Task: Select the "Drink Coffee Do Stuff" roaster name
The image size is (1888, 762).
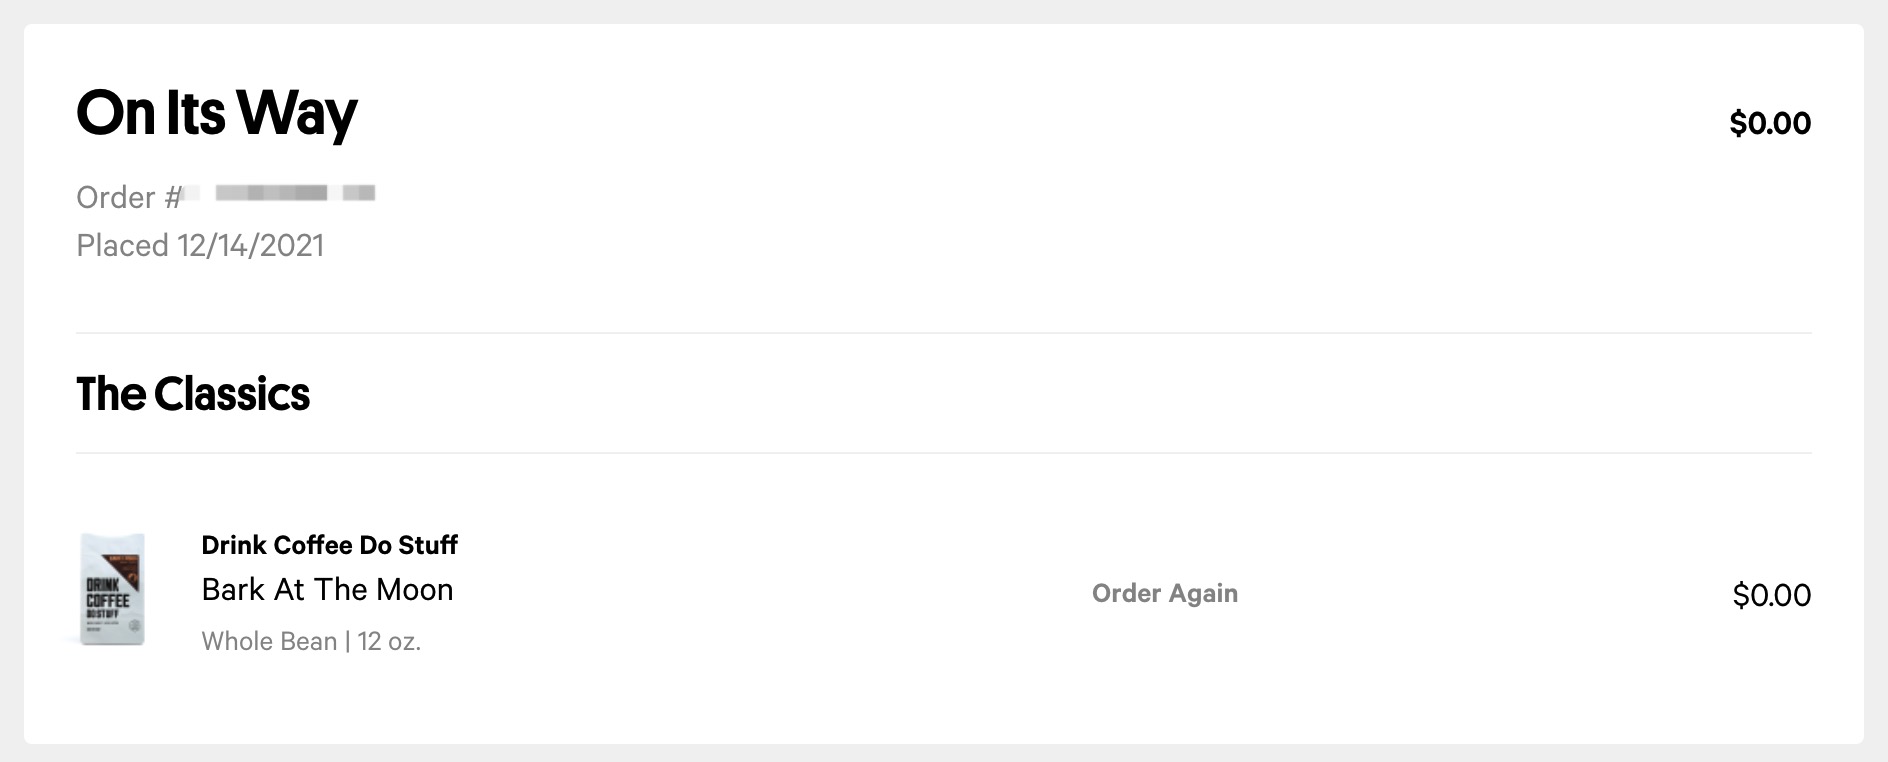Action: click(329, 545)
